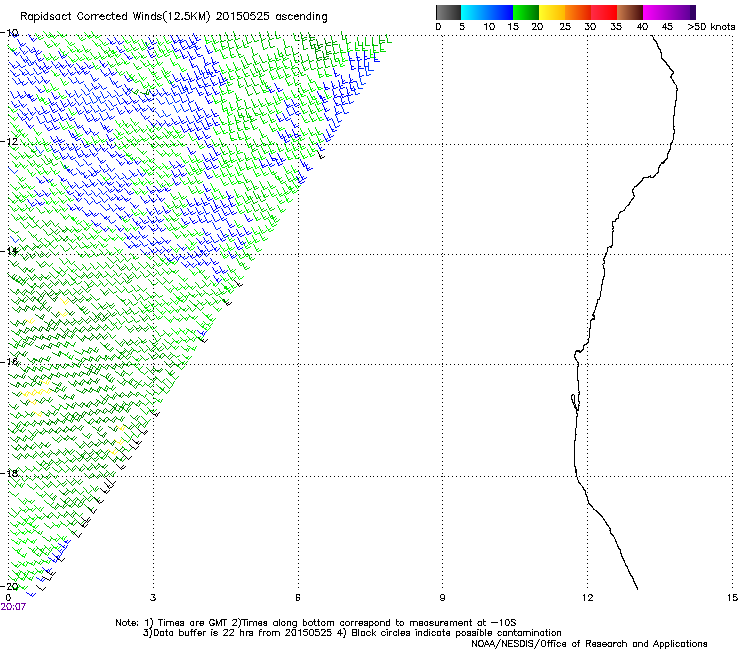Click the gray 0-5 knots color band

448,12
